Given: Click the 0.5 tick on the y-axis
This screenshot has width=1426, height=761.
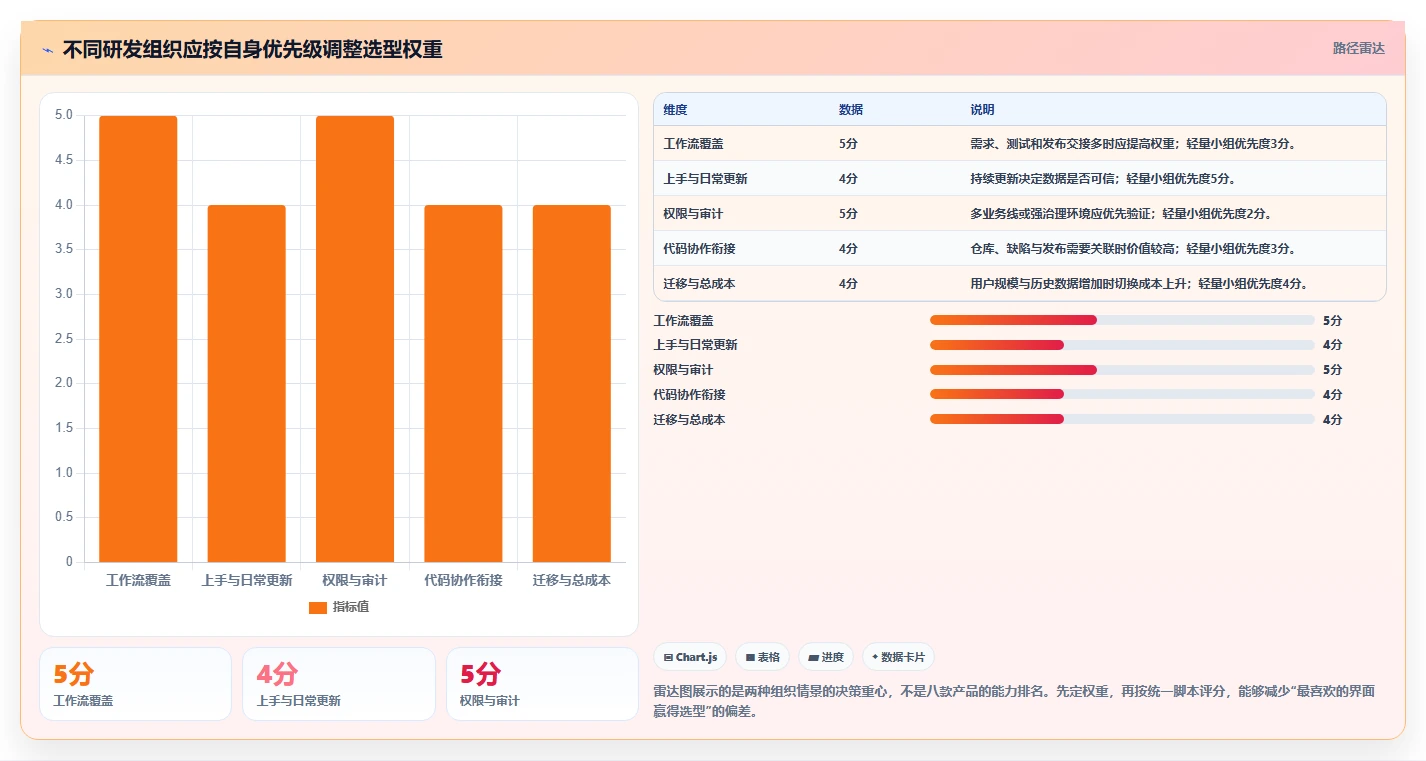Looking at the screenshot, I should point(63,517).
